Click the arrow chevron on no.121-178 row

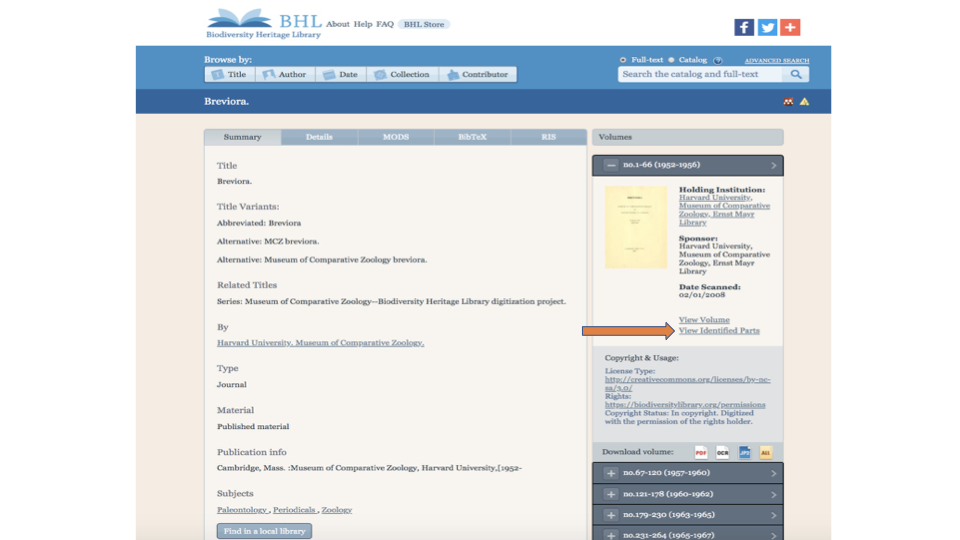point(774,494)
